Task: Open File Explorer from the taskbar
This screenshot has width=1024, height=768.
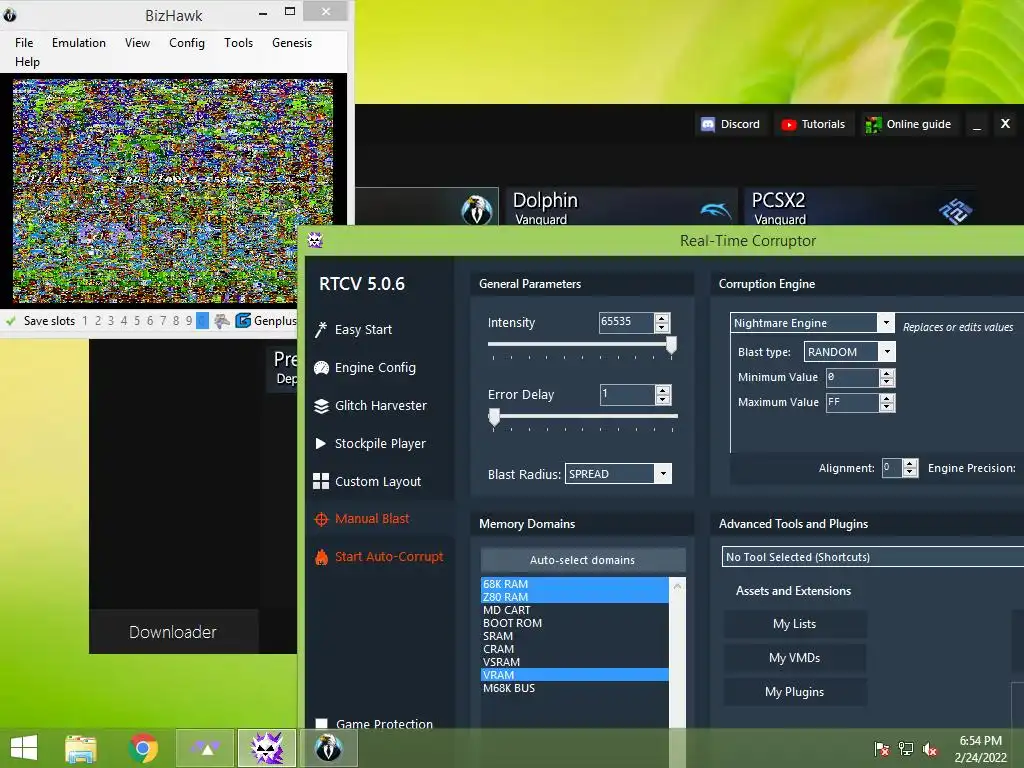Action: (x=81, y=748)
